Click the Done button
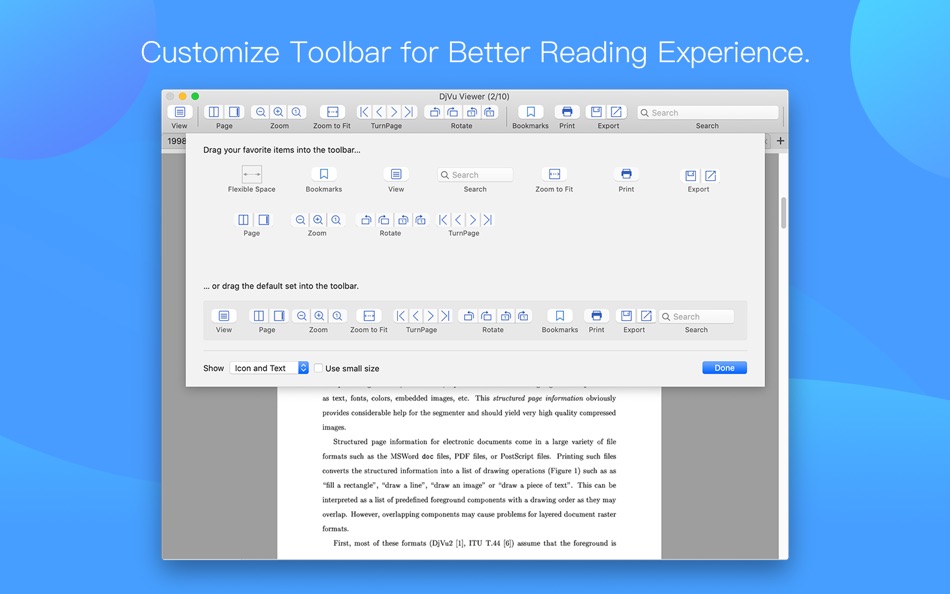 pos(725,368)
